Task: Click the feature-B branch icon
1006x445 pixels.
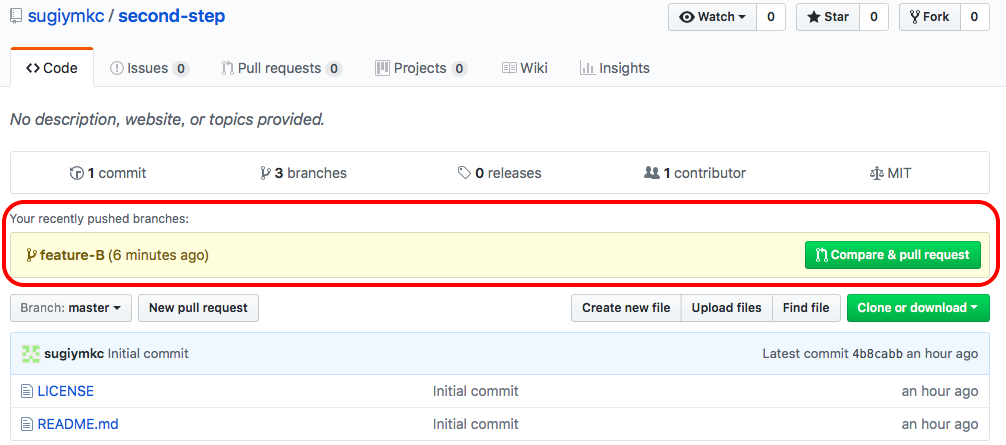Action: [x=31, y=255]
